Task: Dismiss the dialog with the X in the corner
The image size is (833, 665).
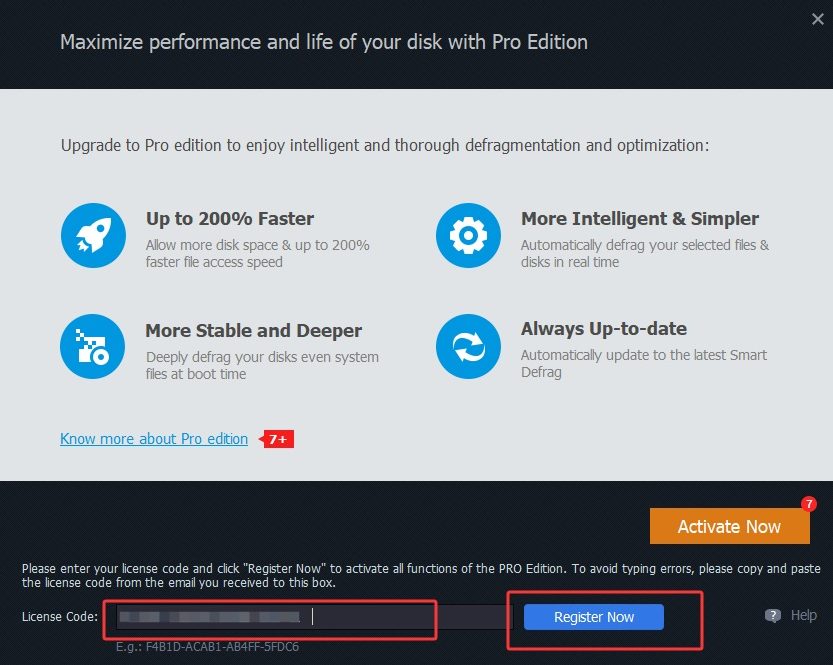Action: tap(817, 18)
